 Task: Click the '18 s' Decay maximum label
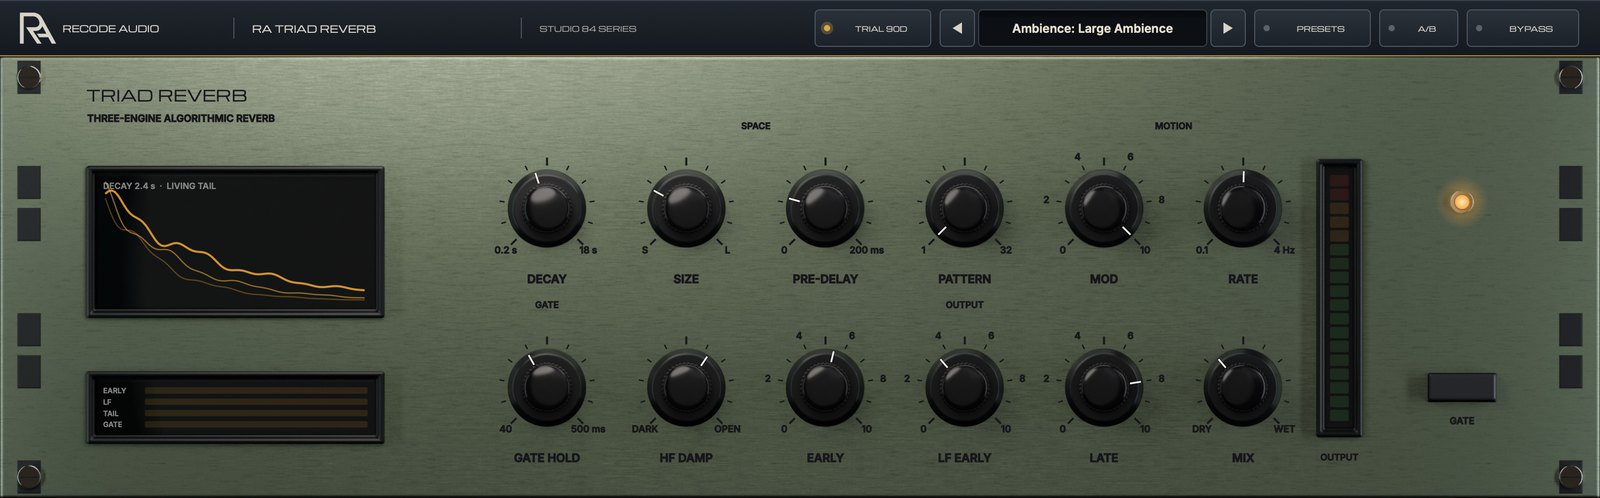click(588, 250)
